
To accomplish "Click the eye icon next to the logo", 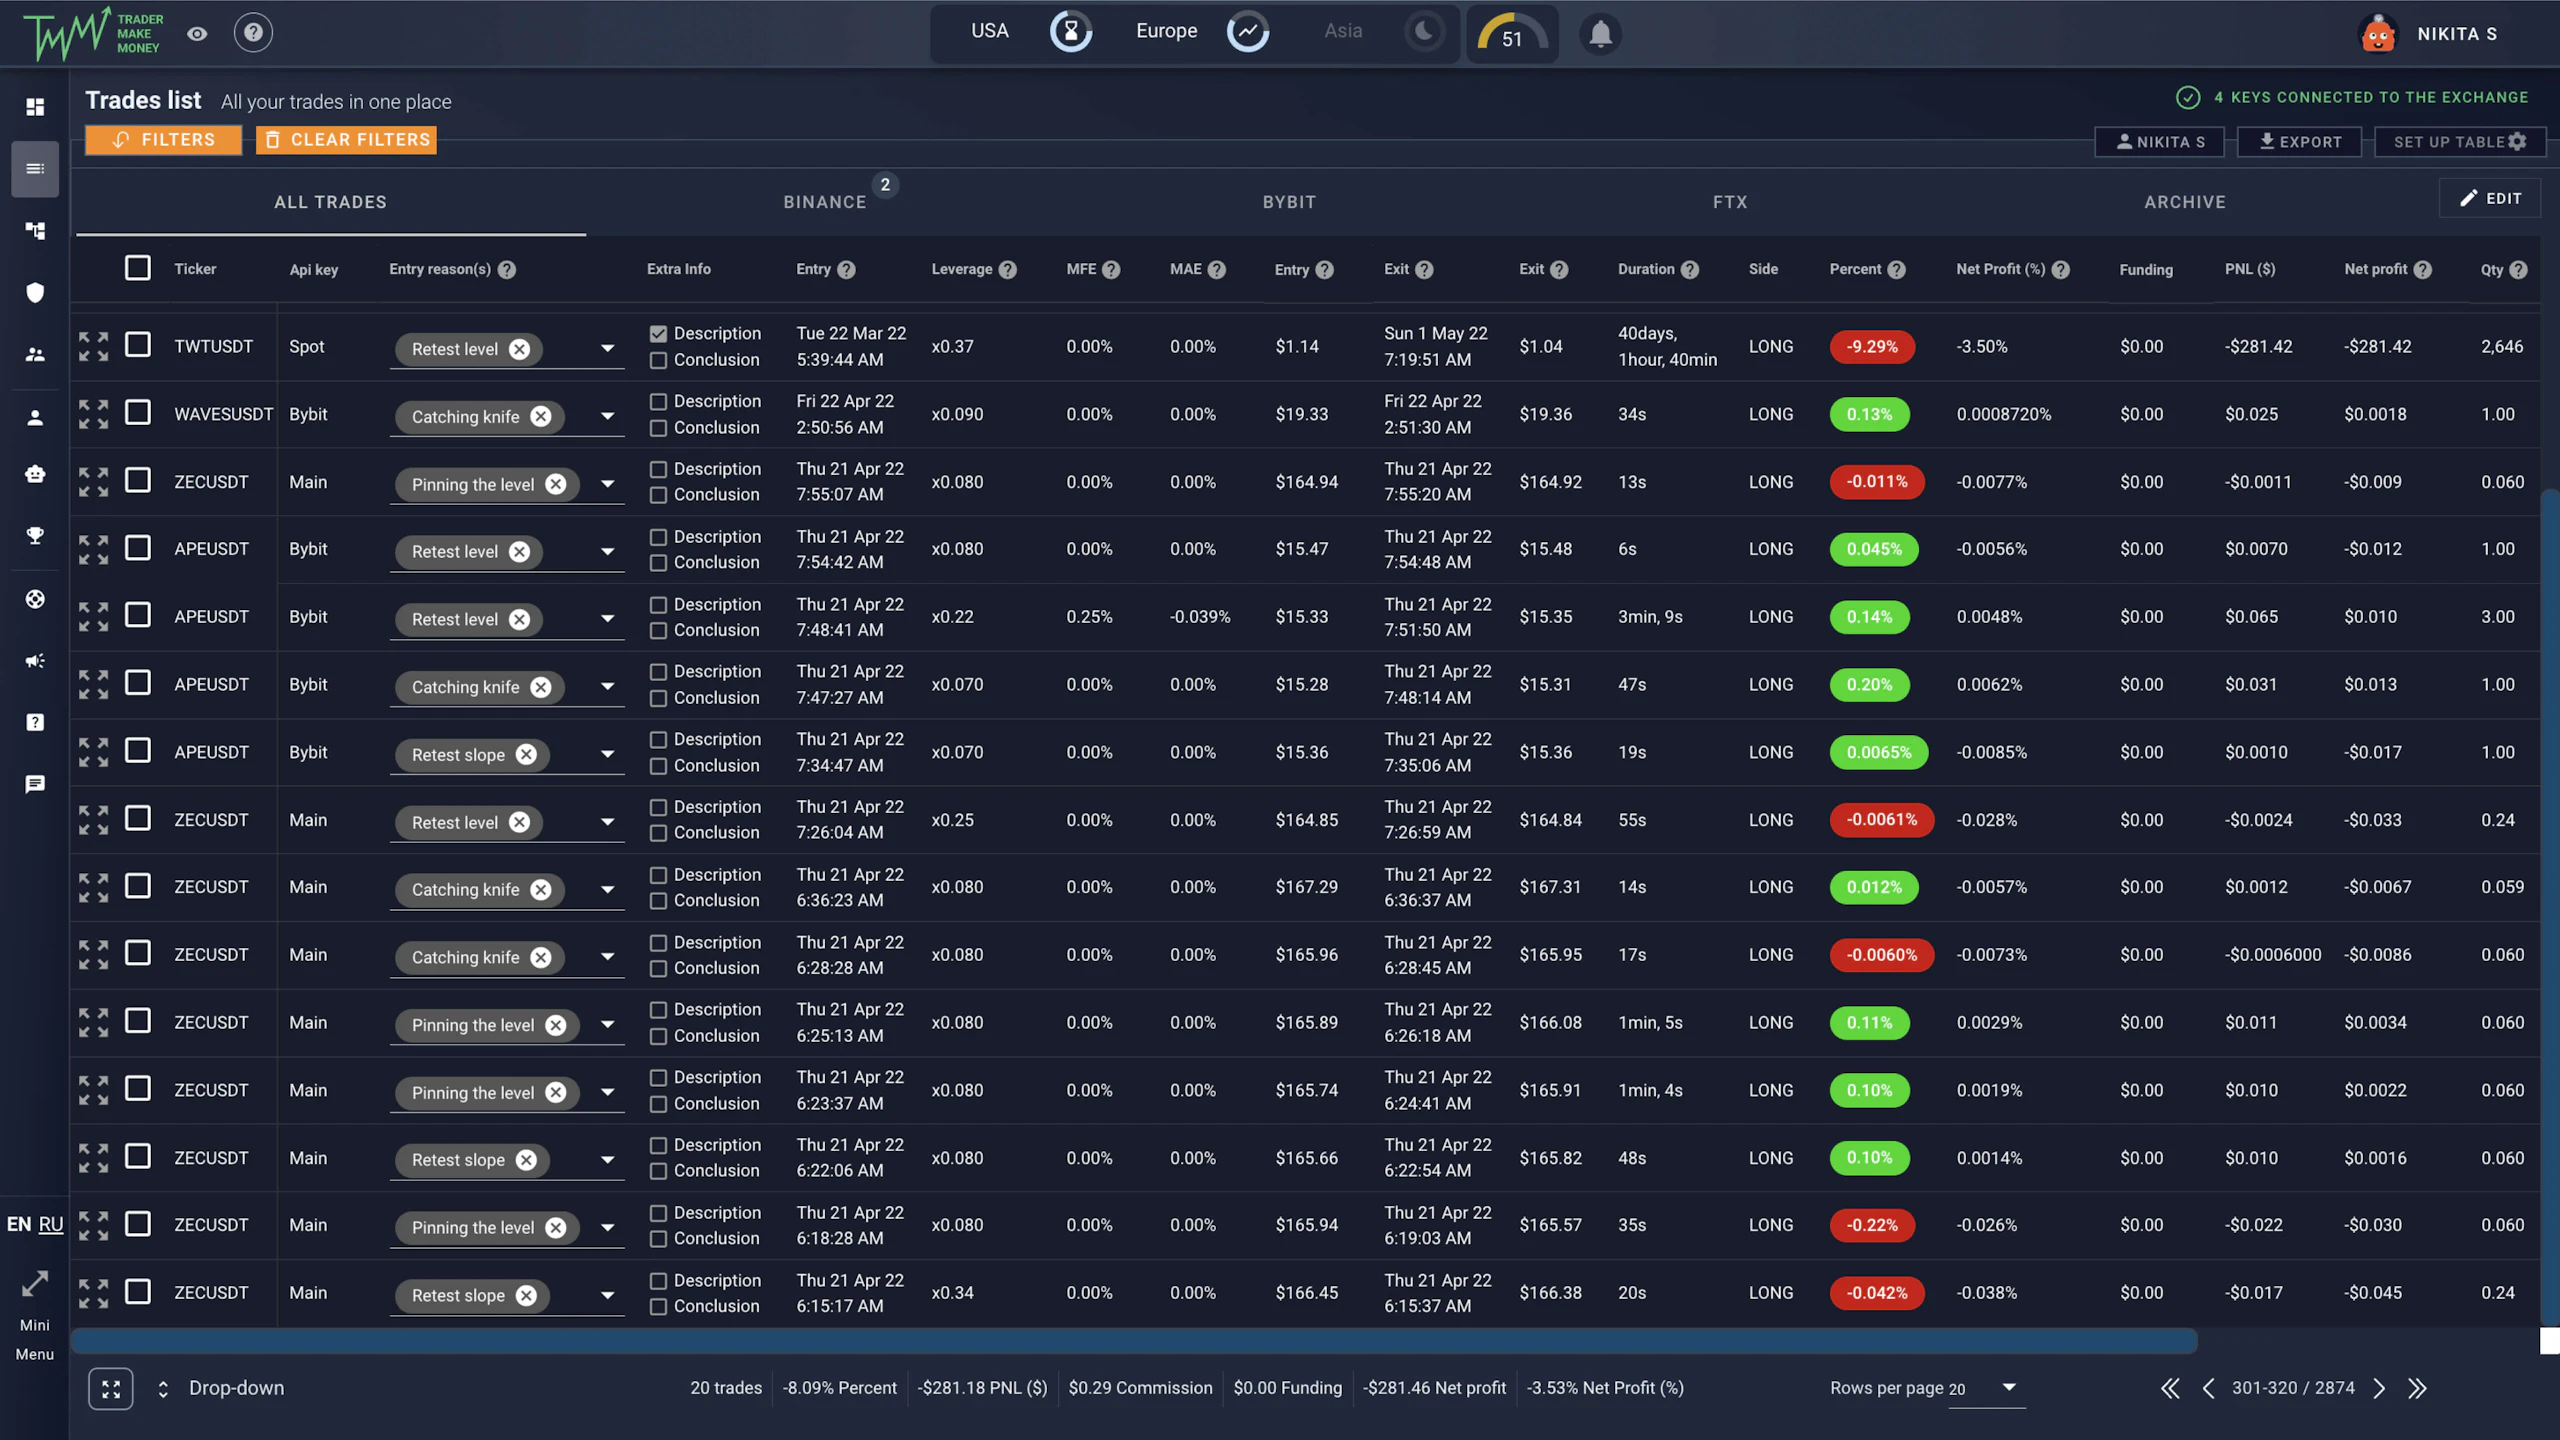I will (196, 33).
